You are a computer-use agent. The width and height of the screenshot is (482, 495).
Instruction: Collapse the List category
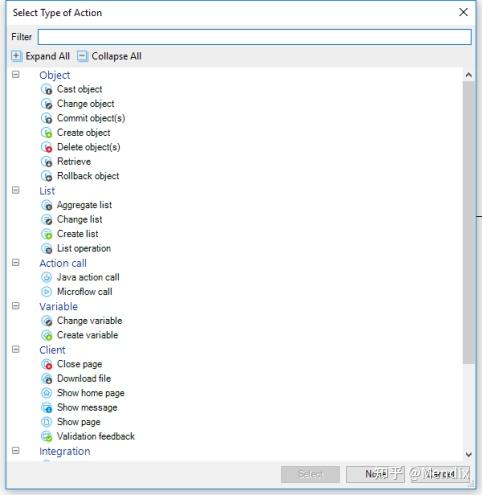pyautogui.click(x=16, y=190)
